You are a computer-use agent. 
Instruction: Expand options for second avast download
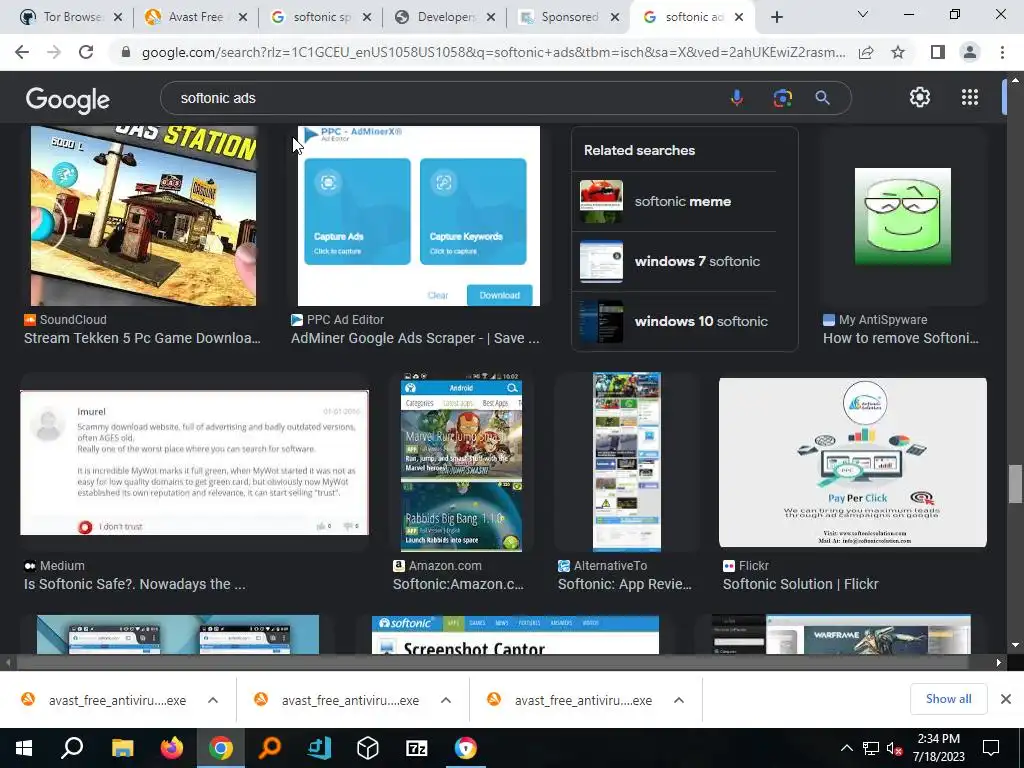coord(446,700)
